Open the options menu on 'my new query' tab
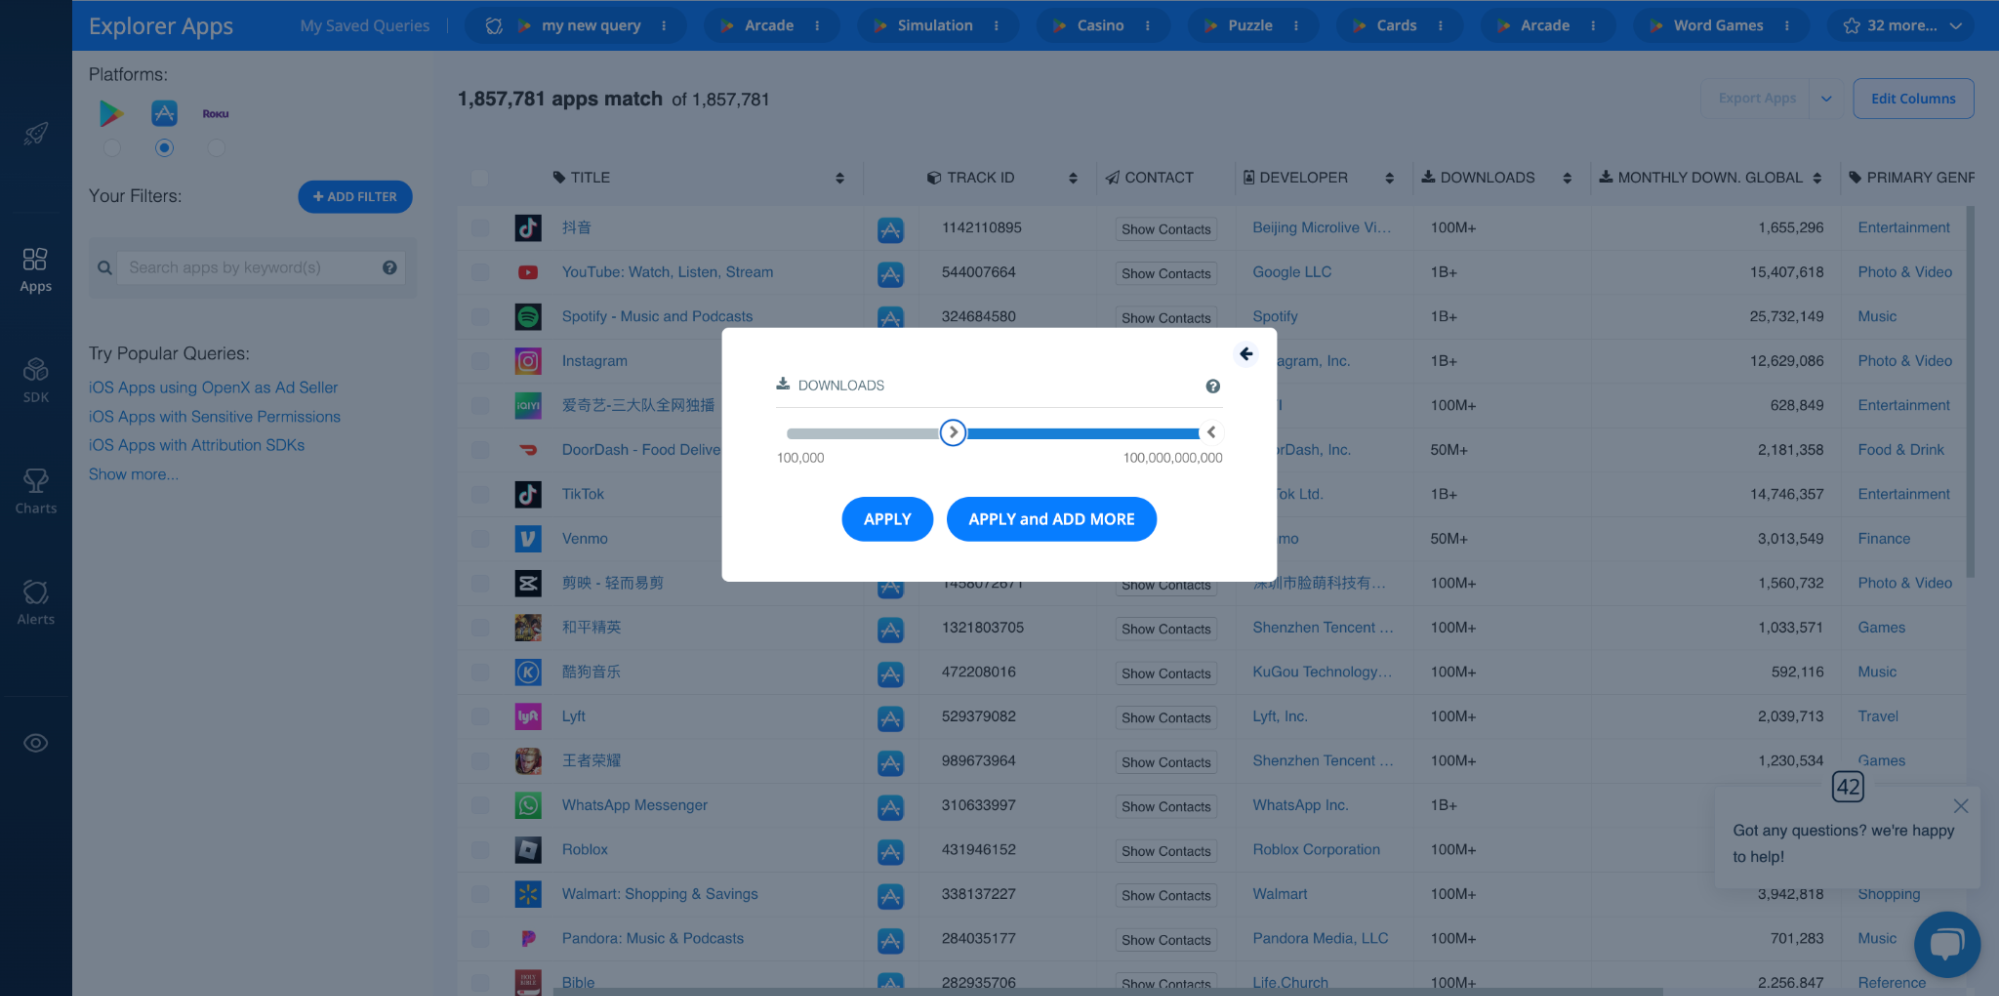 pyautogui.click(x=664, y=26)
